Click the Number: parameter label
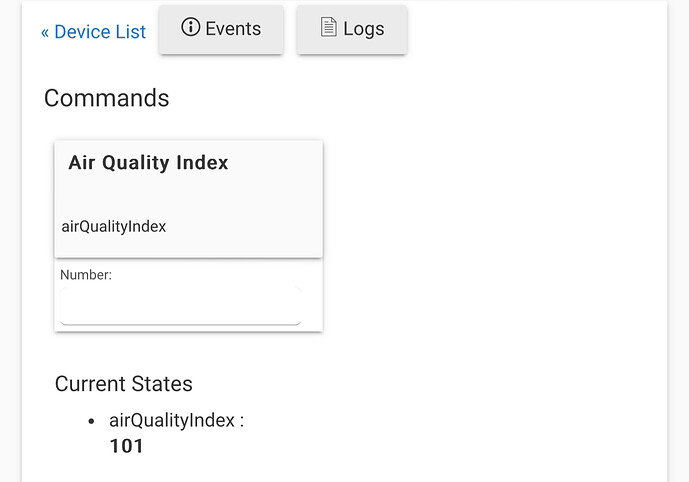Image resolution: width=689 pixels, height=482 pixels. click(86, 275)
